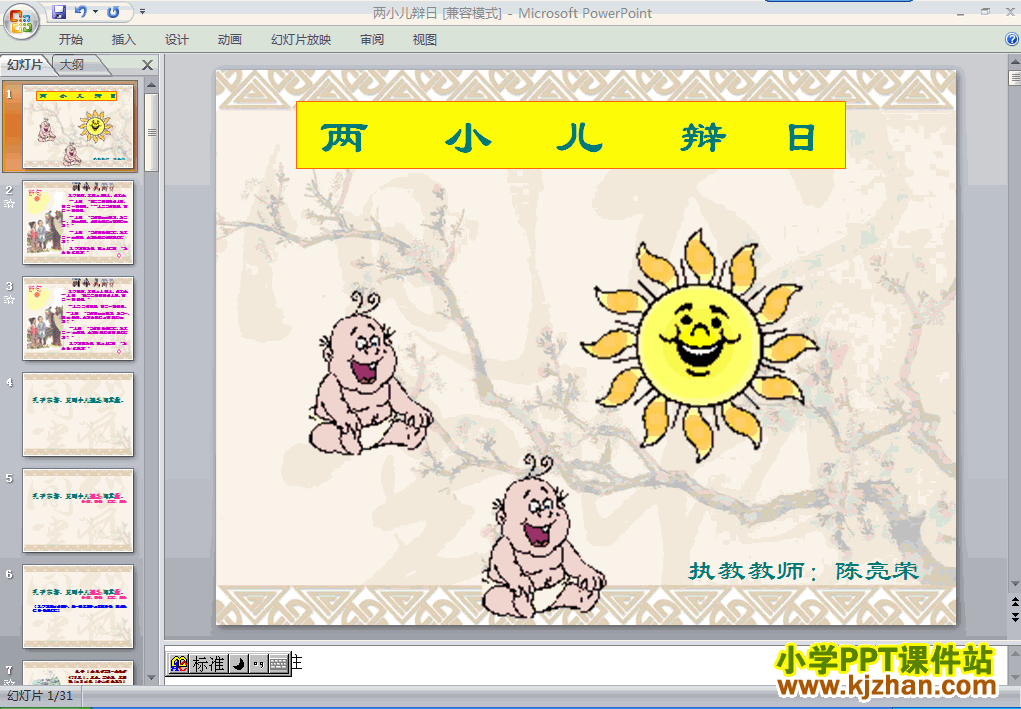
Task: Click main slide area scroll down arrow
Action: click(1014, 583)
